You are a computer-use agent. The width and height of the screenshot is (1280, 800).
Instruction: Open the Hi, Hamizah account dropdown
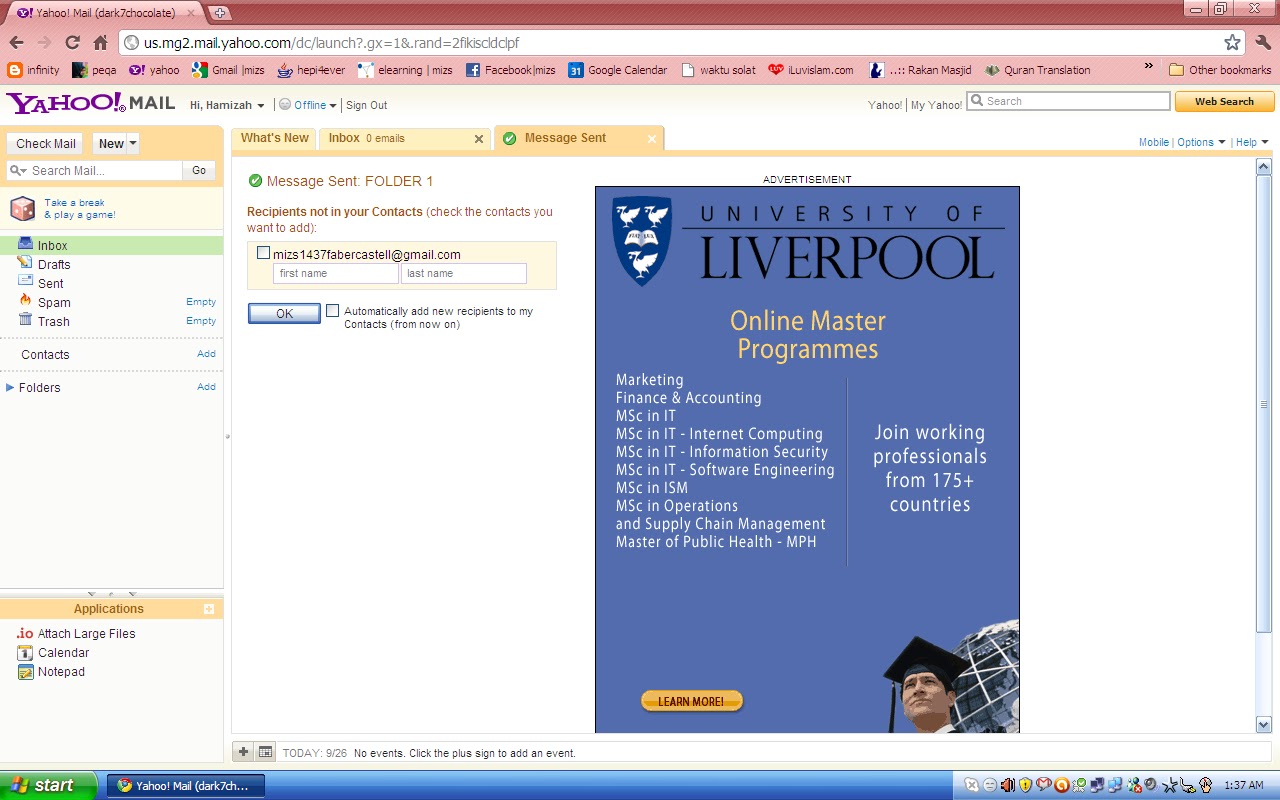click(x=227, y=105)
